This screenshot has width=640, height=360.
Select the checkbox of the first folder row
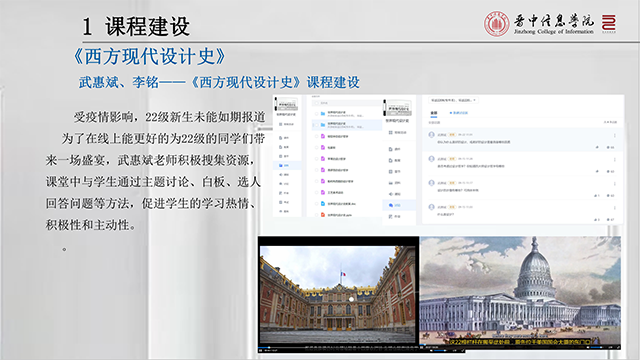coord(316,113)
